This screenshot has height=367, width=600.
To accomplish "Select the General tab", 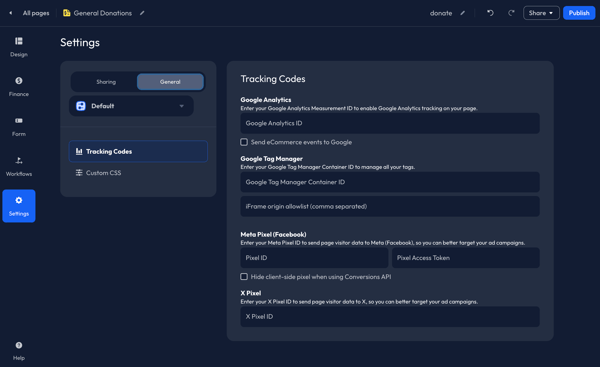I will click(170, 82).
